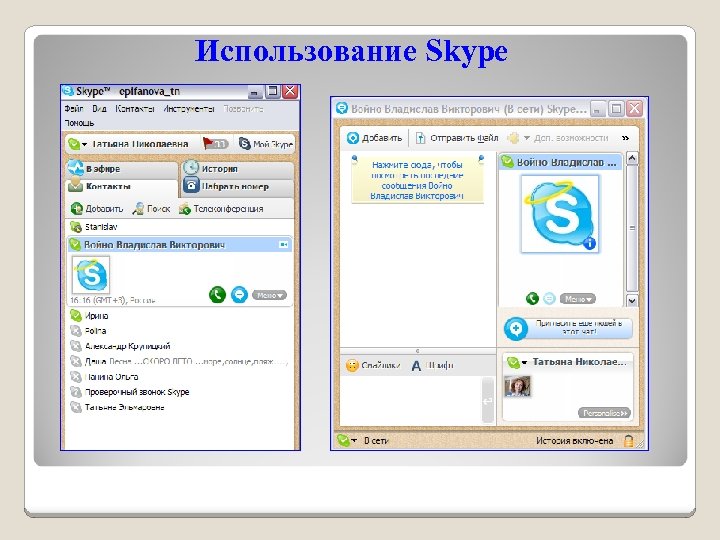Switch to the Контакты tab

pos(122,186)
